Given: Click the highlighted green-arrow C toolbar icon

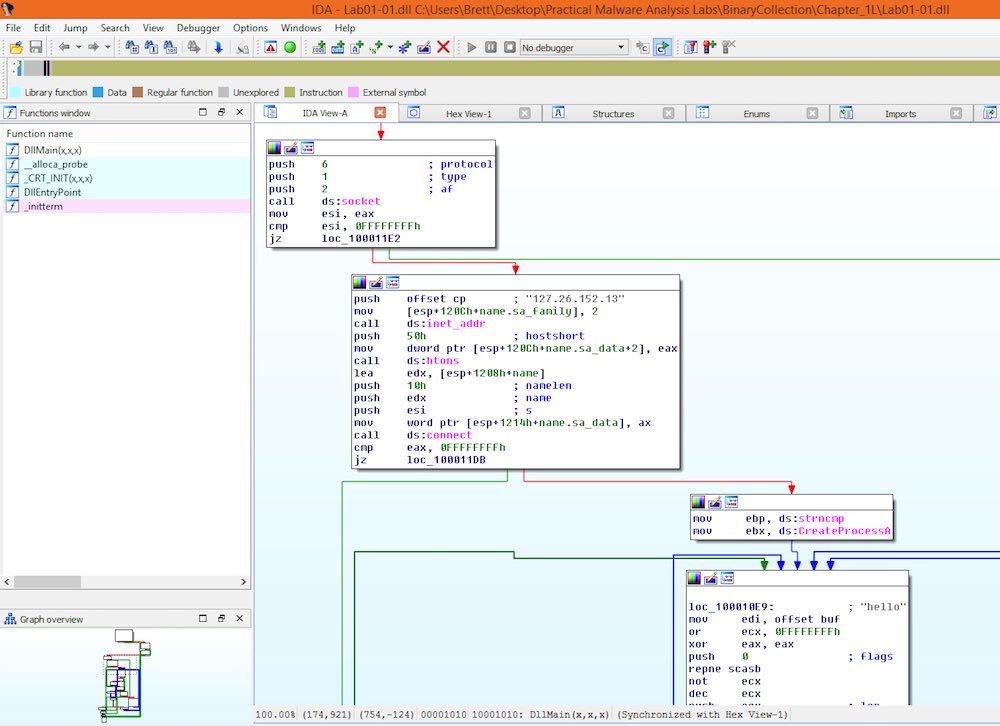Looking at the screenshot, I should pos(663,47).
